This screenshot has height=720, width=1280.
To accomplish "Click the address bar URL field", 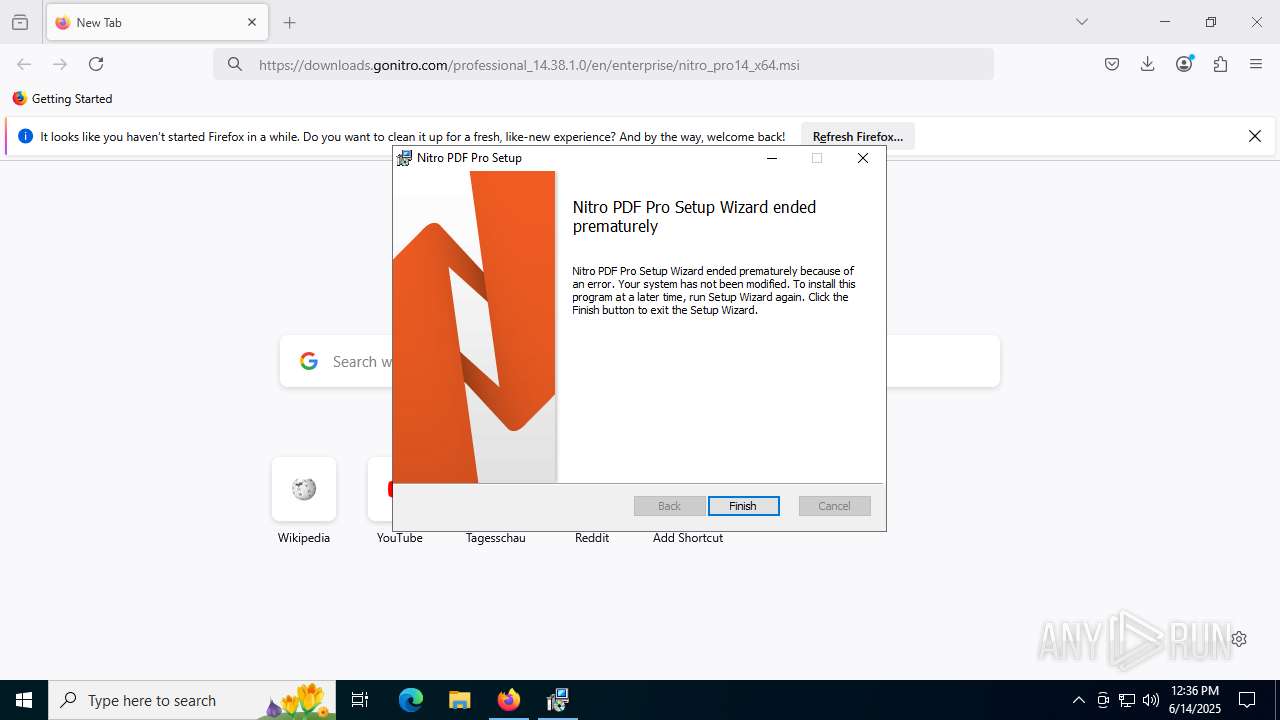I will 604,65.
